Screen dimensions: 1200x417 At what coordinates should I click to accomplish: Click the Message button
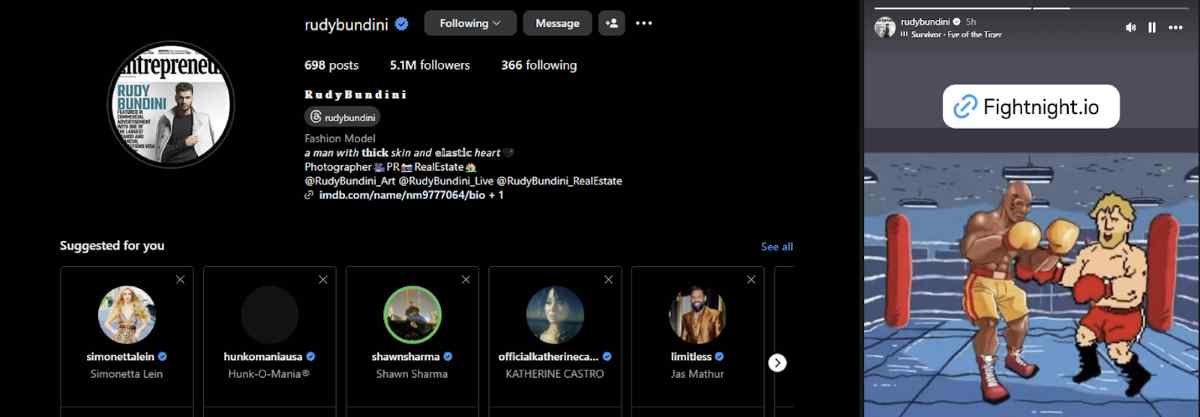557,23
